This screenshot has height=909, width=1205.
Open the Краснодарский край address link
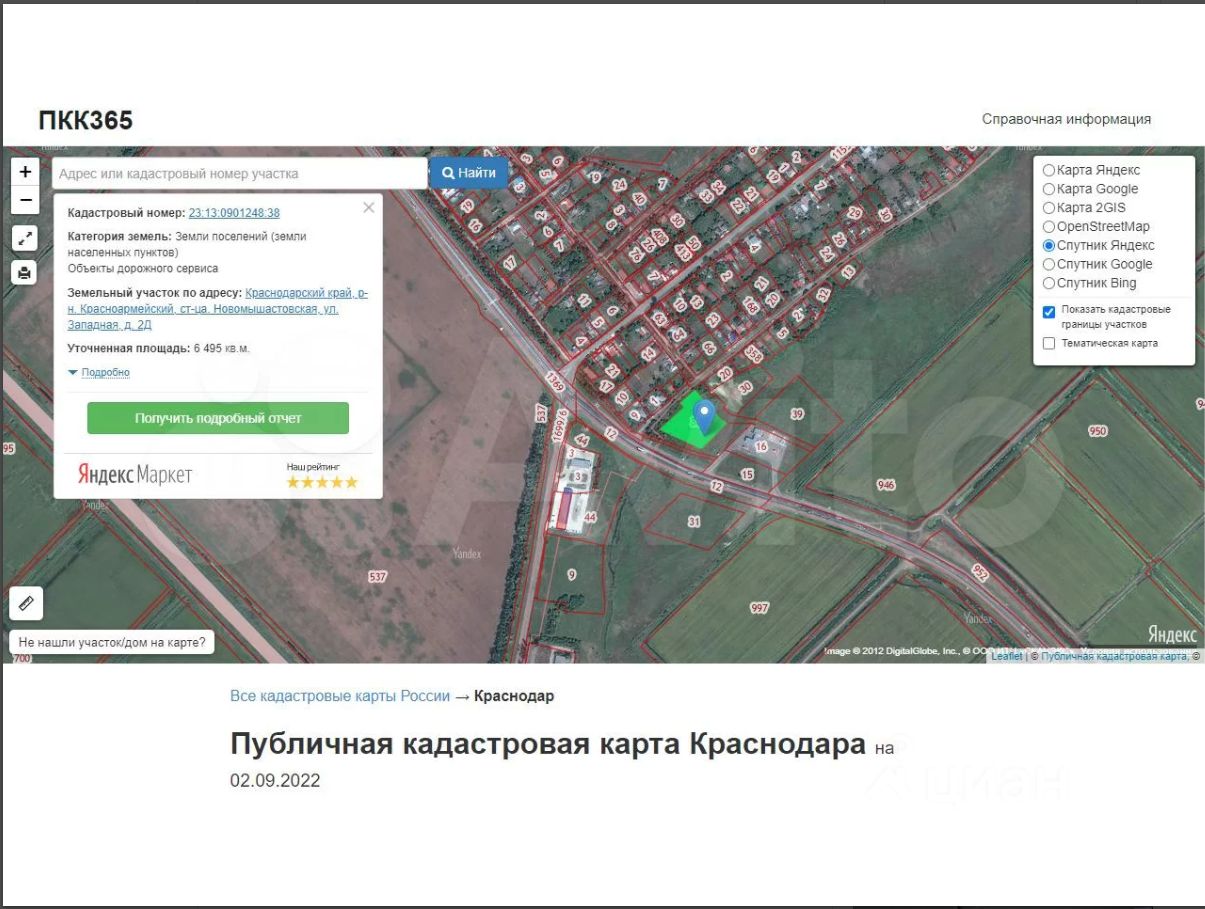click(217, 309)
